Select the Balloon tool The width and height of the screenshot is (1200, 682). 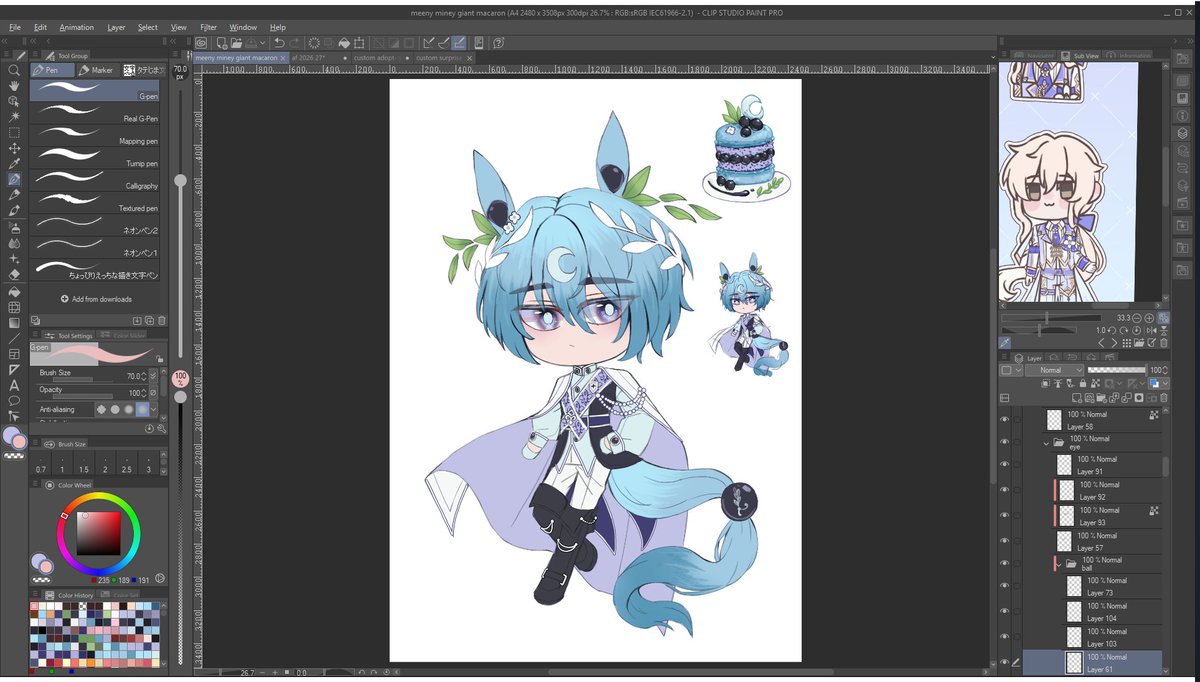14,400
